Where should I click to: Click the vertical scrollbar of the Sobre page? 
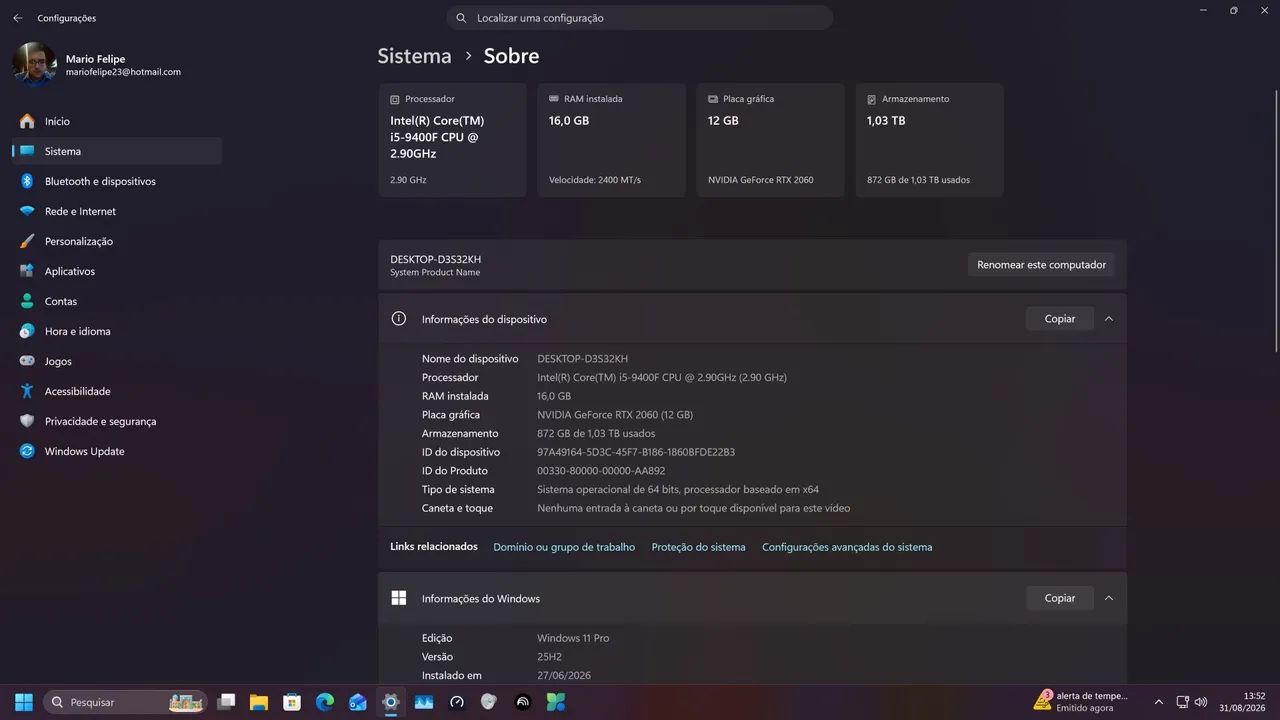tap(1275, 220)
